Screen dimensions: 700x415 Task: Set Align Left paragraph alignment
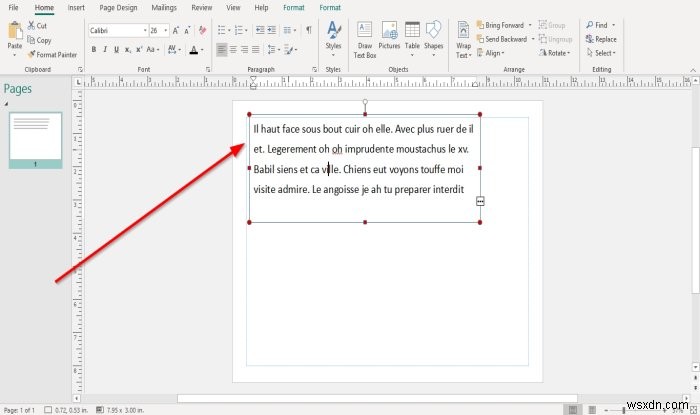point(222,50)
